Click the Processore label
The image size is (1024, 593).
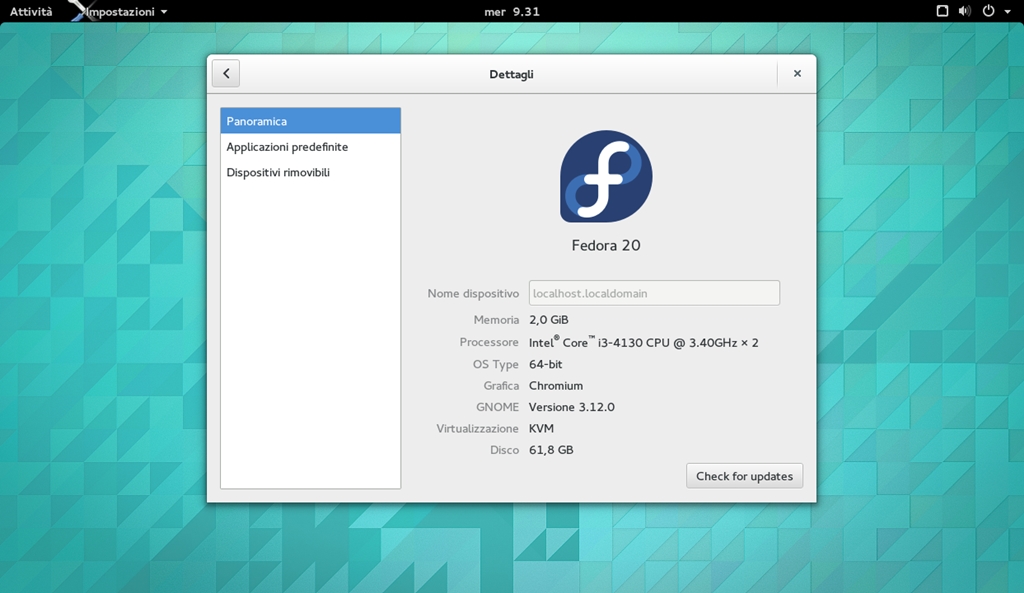point(489,342)
